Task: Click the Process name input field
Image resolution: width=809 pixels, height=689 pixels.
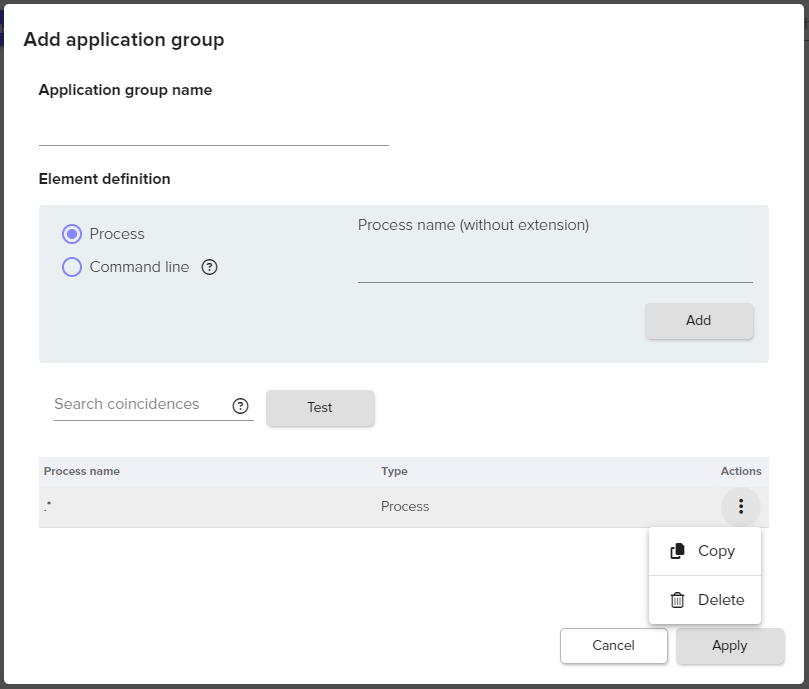Action: pyautogui.click(x=554, y=267)
